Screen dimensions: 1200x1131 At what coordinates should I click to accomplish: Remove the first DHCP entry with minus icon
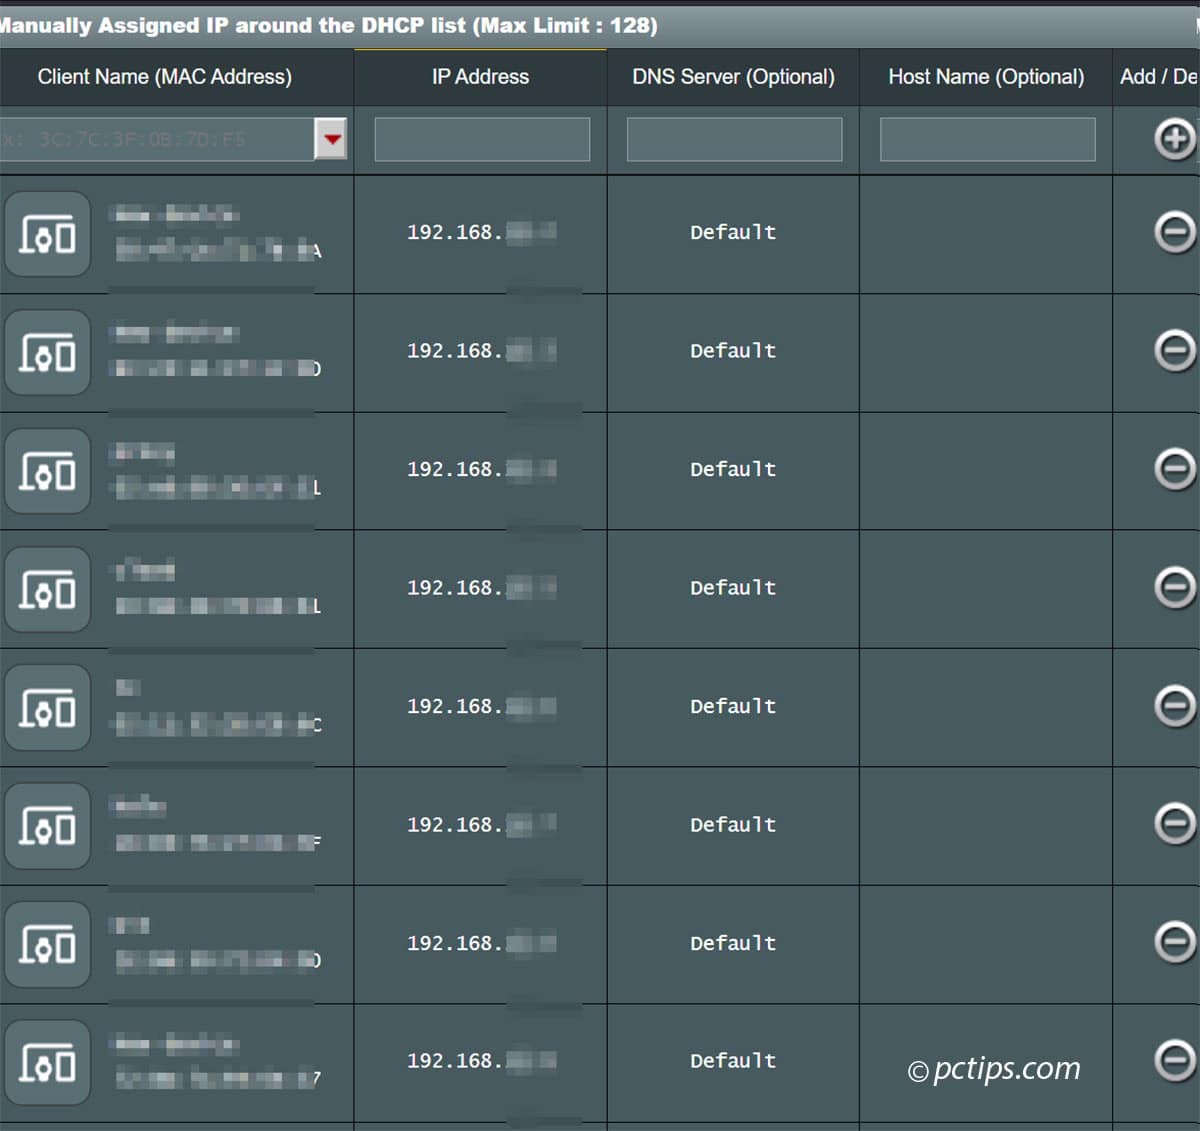click(1175, 232)
